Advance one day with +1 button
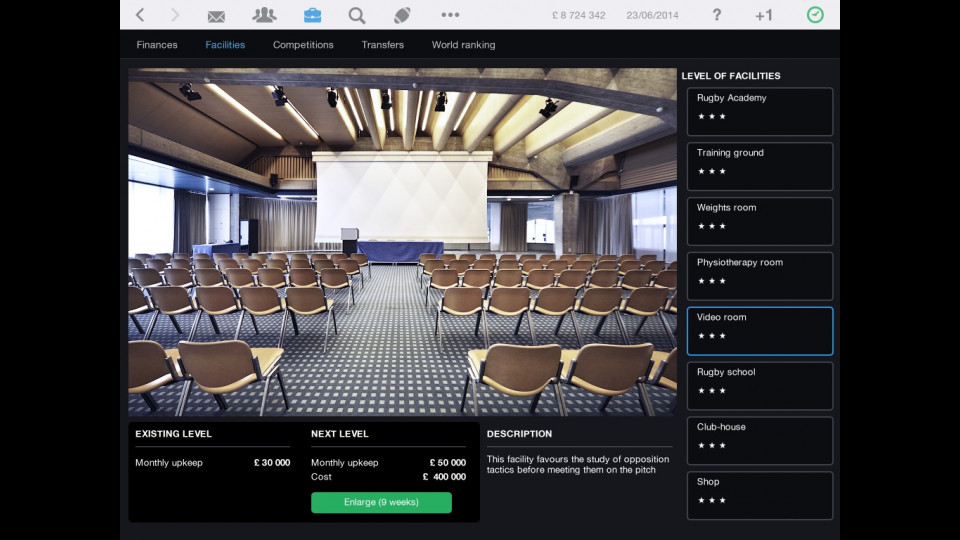Screen dimensions: 960x540 click(x=763, y=15)
